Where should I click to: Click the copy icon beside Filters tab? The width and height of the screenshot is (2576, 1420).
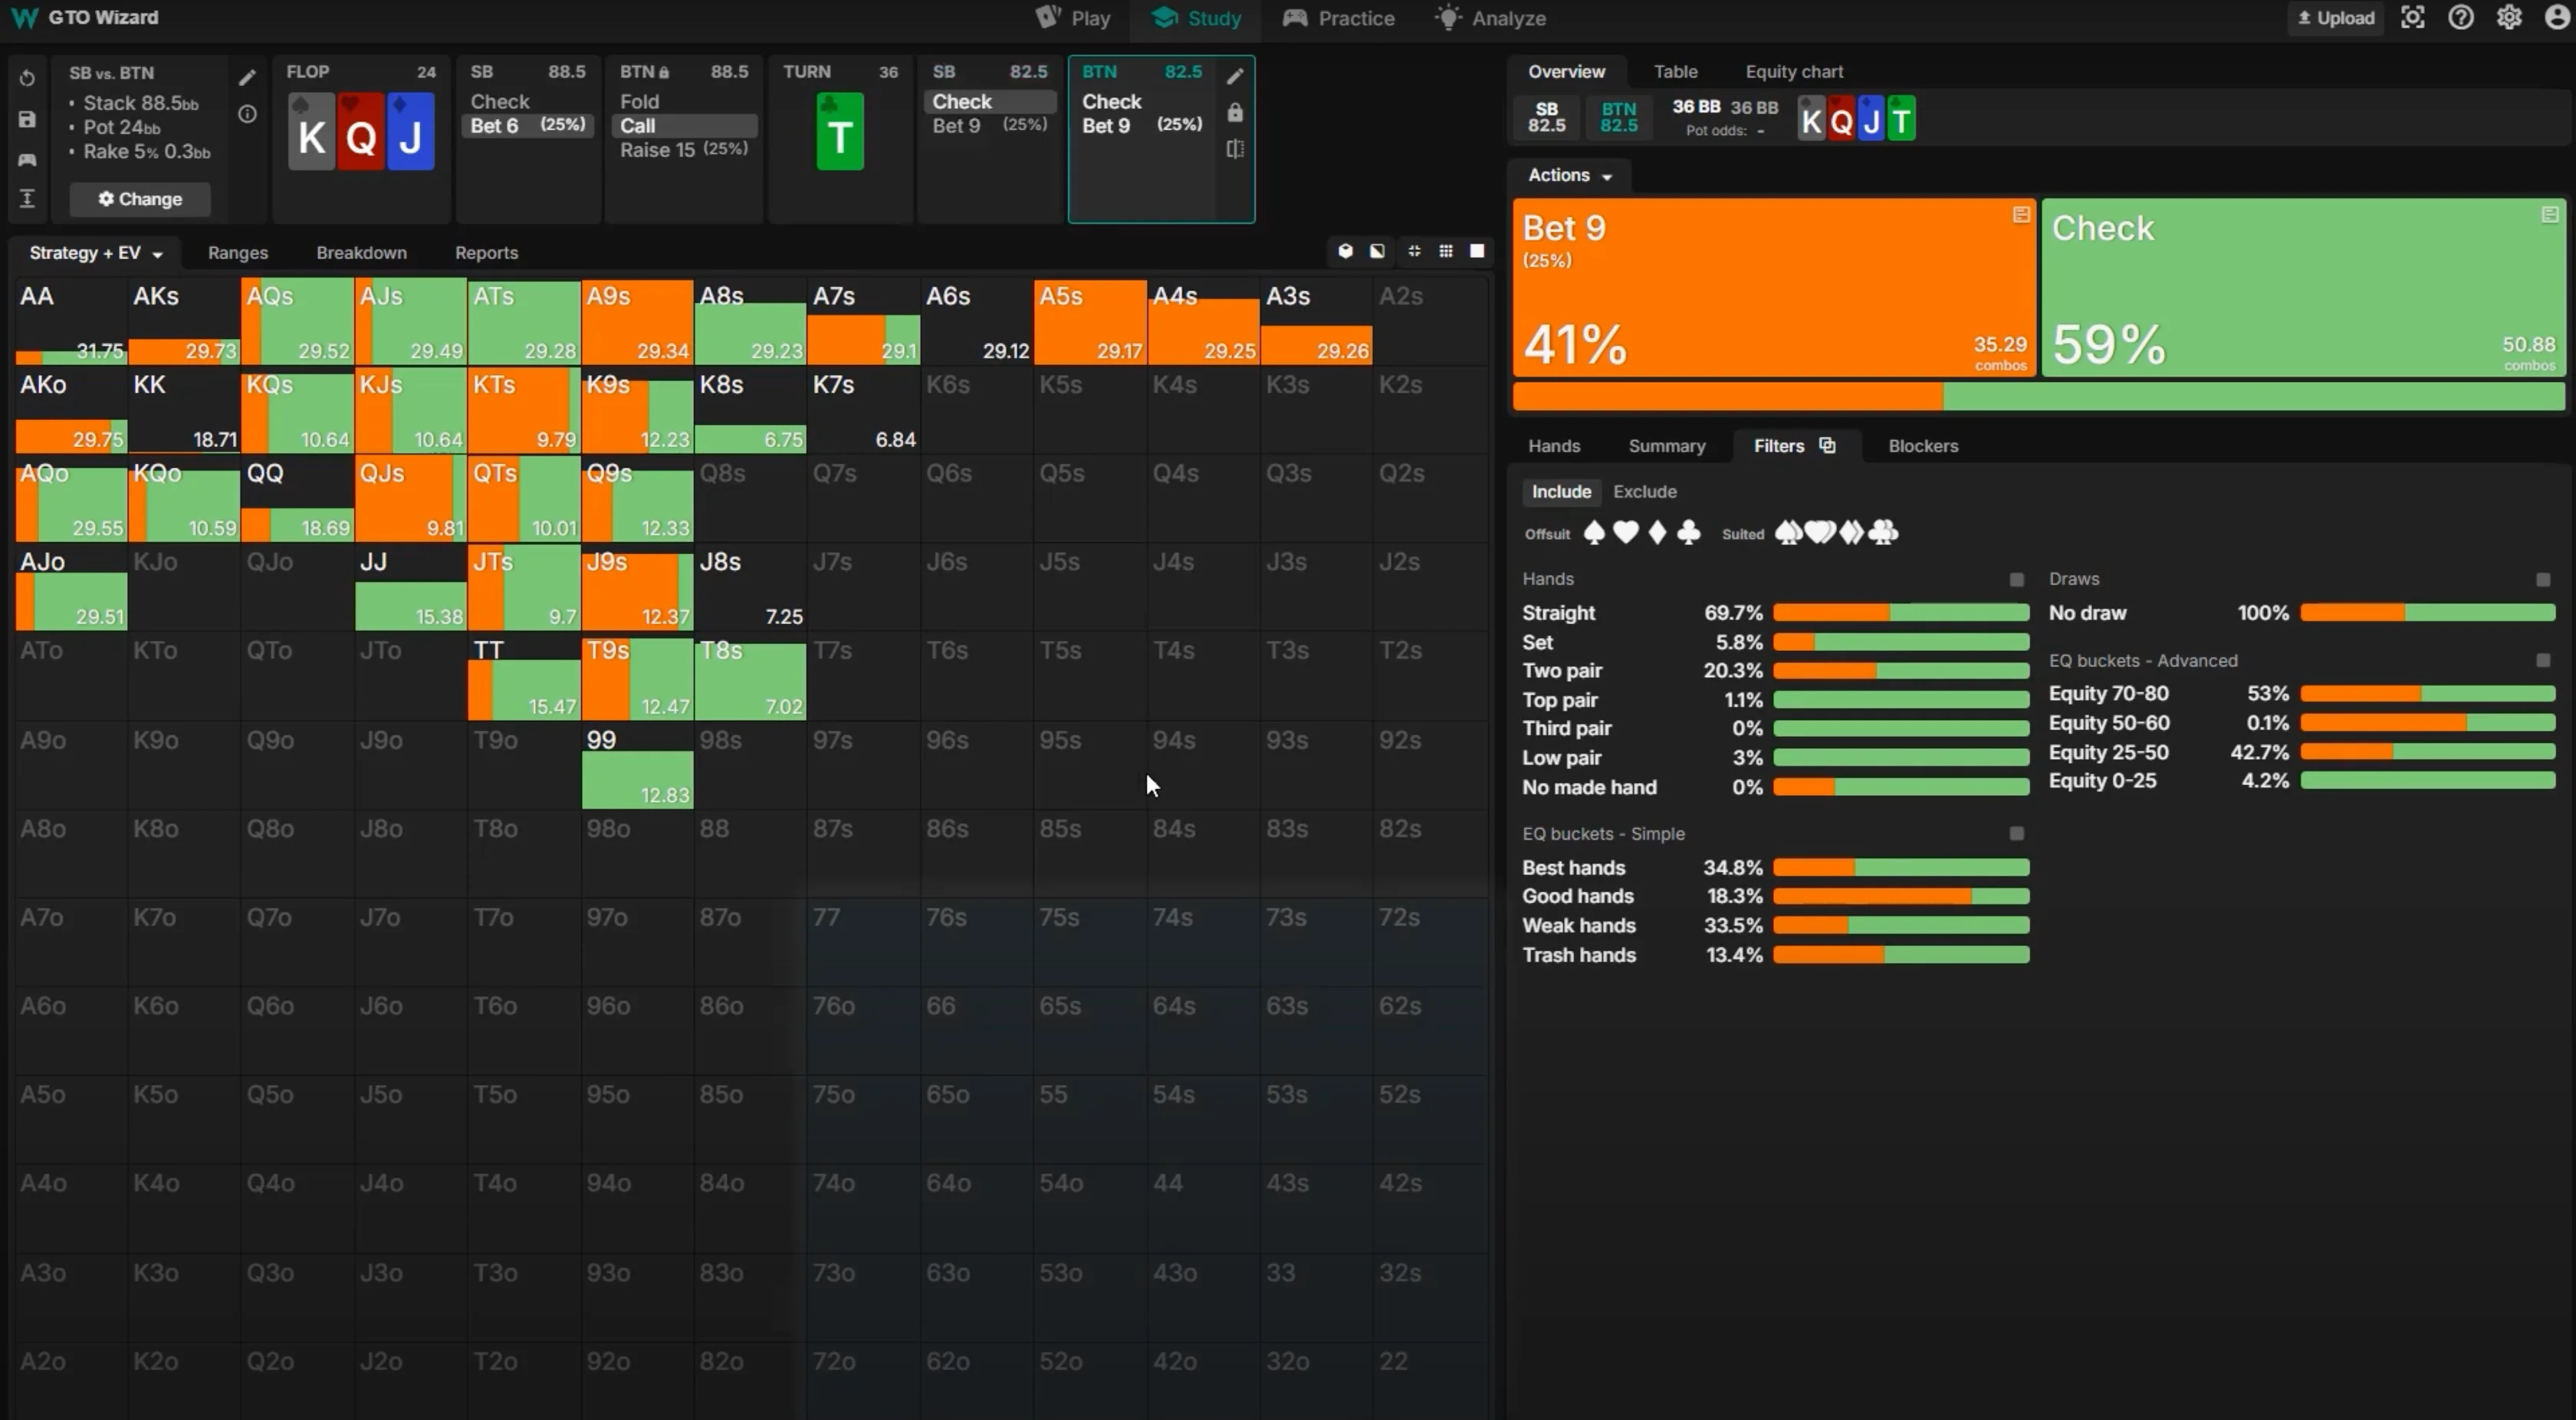(x=1827, y=446)
